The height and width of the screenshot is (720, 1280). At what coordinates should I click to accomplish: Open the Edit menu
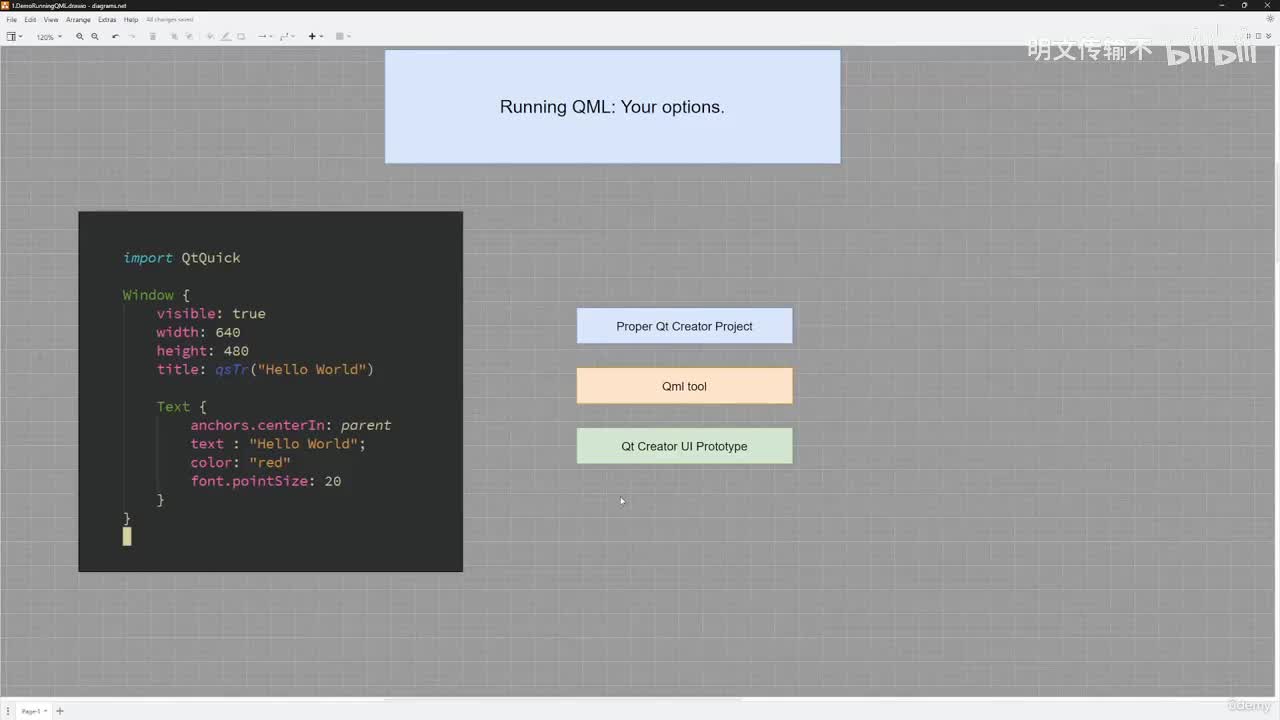click(x=30, y=20)
